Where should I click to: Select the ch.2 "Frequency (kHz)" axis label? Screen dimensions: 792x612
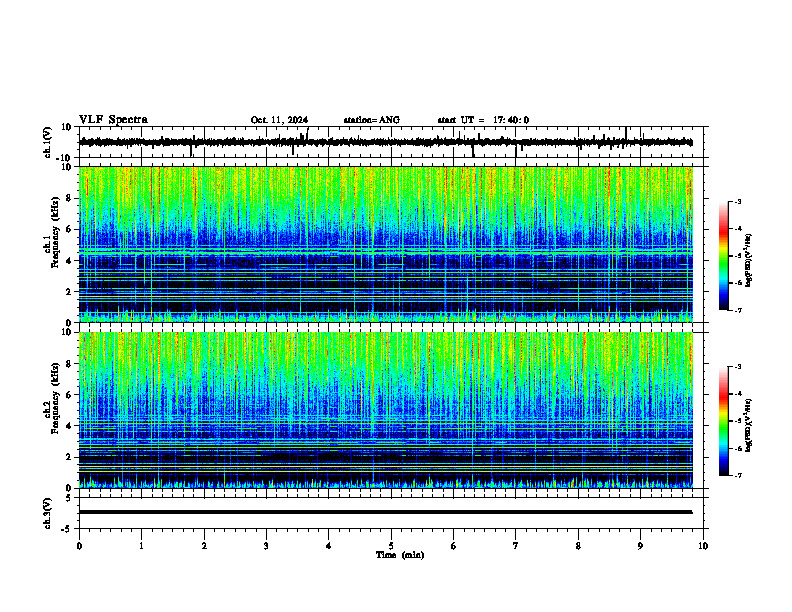click(55, 399)
